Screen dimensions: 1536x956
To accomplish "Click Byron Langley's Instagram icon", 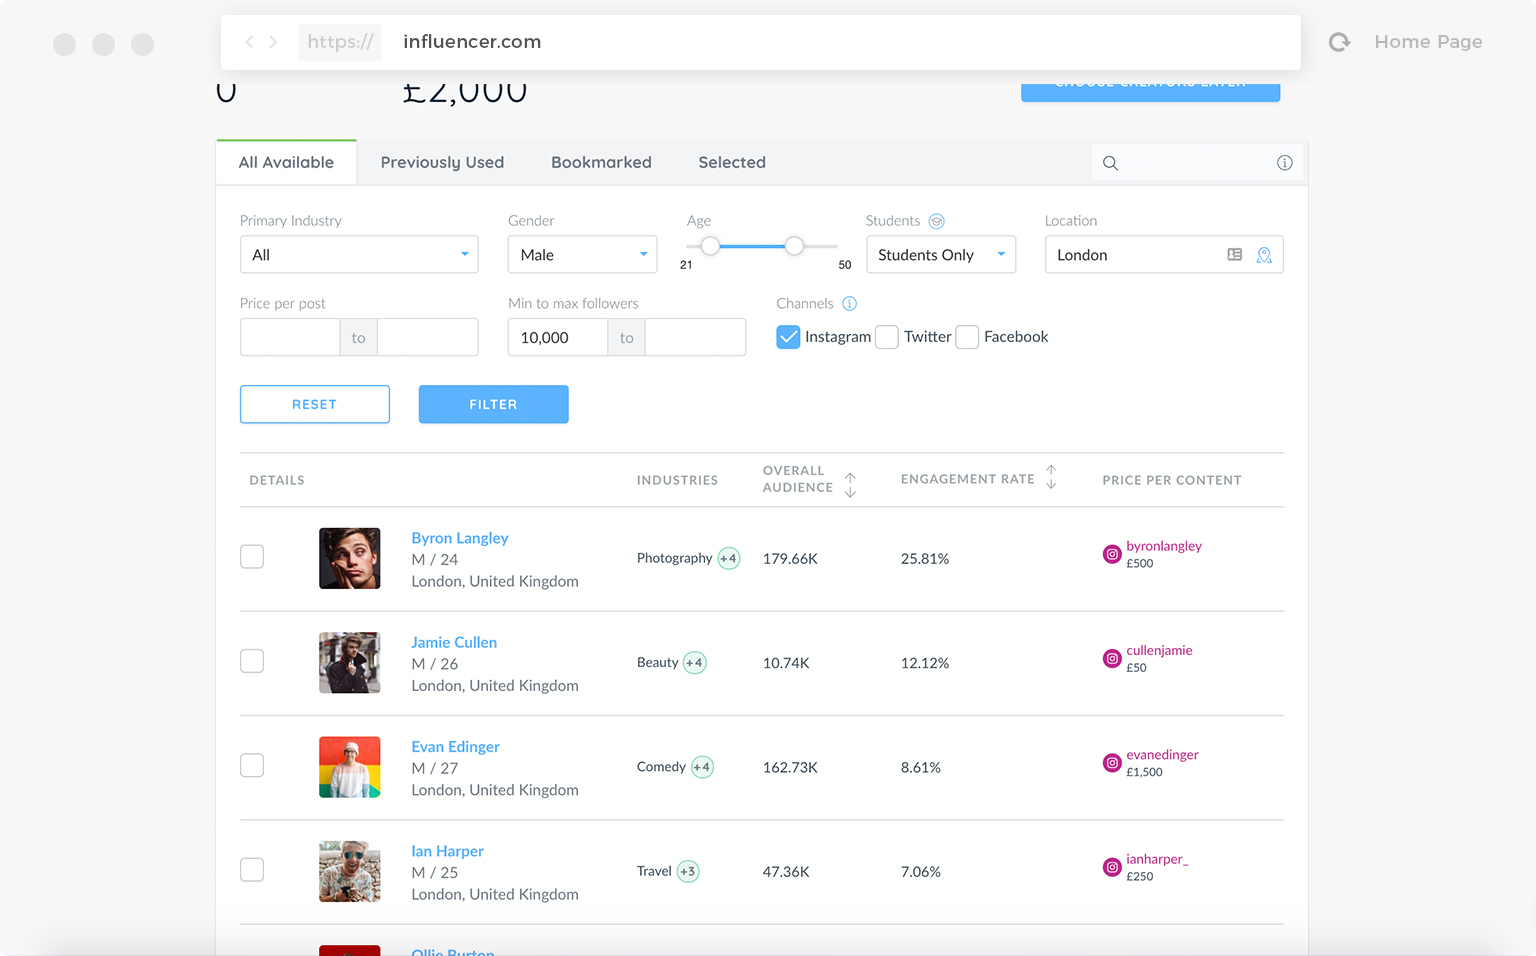I will tap(1112, 554).
